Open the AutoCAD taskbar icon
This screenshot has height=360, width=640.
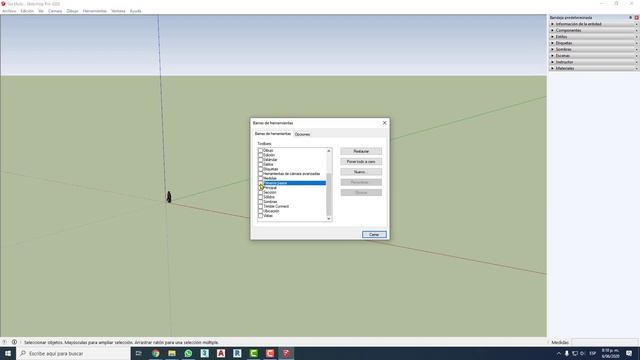pyautogui.click(x=221, y=353)
